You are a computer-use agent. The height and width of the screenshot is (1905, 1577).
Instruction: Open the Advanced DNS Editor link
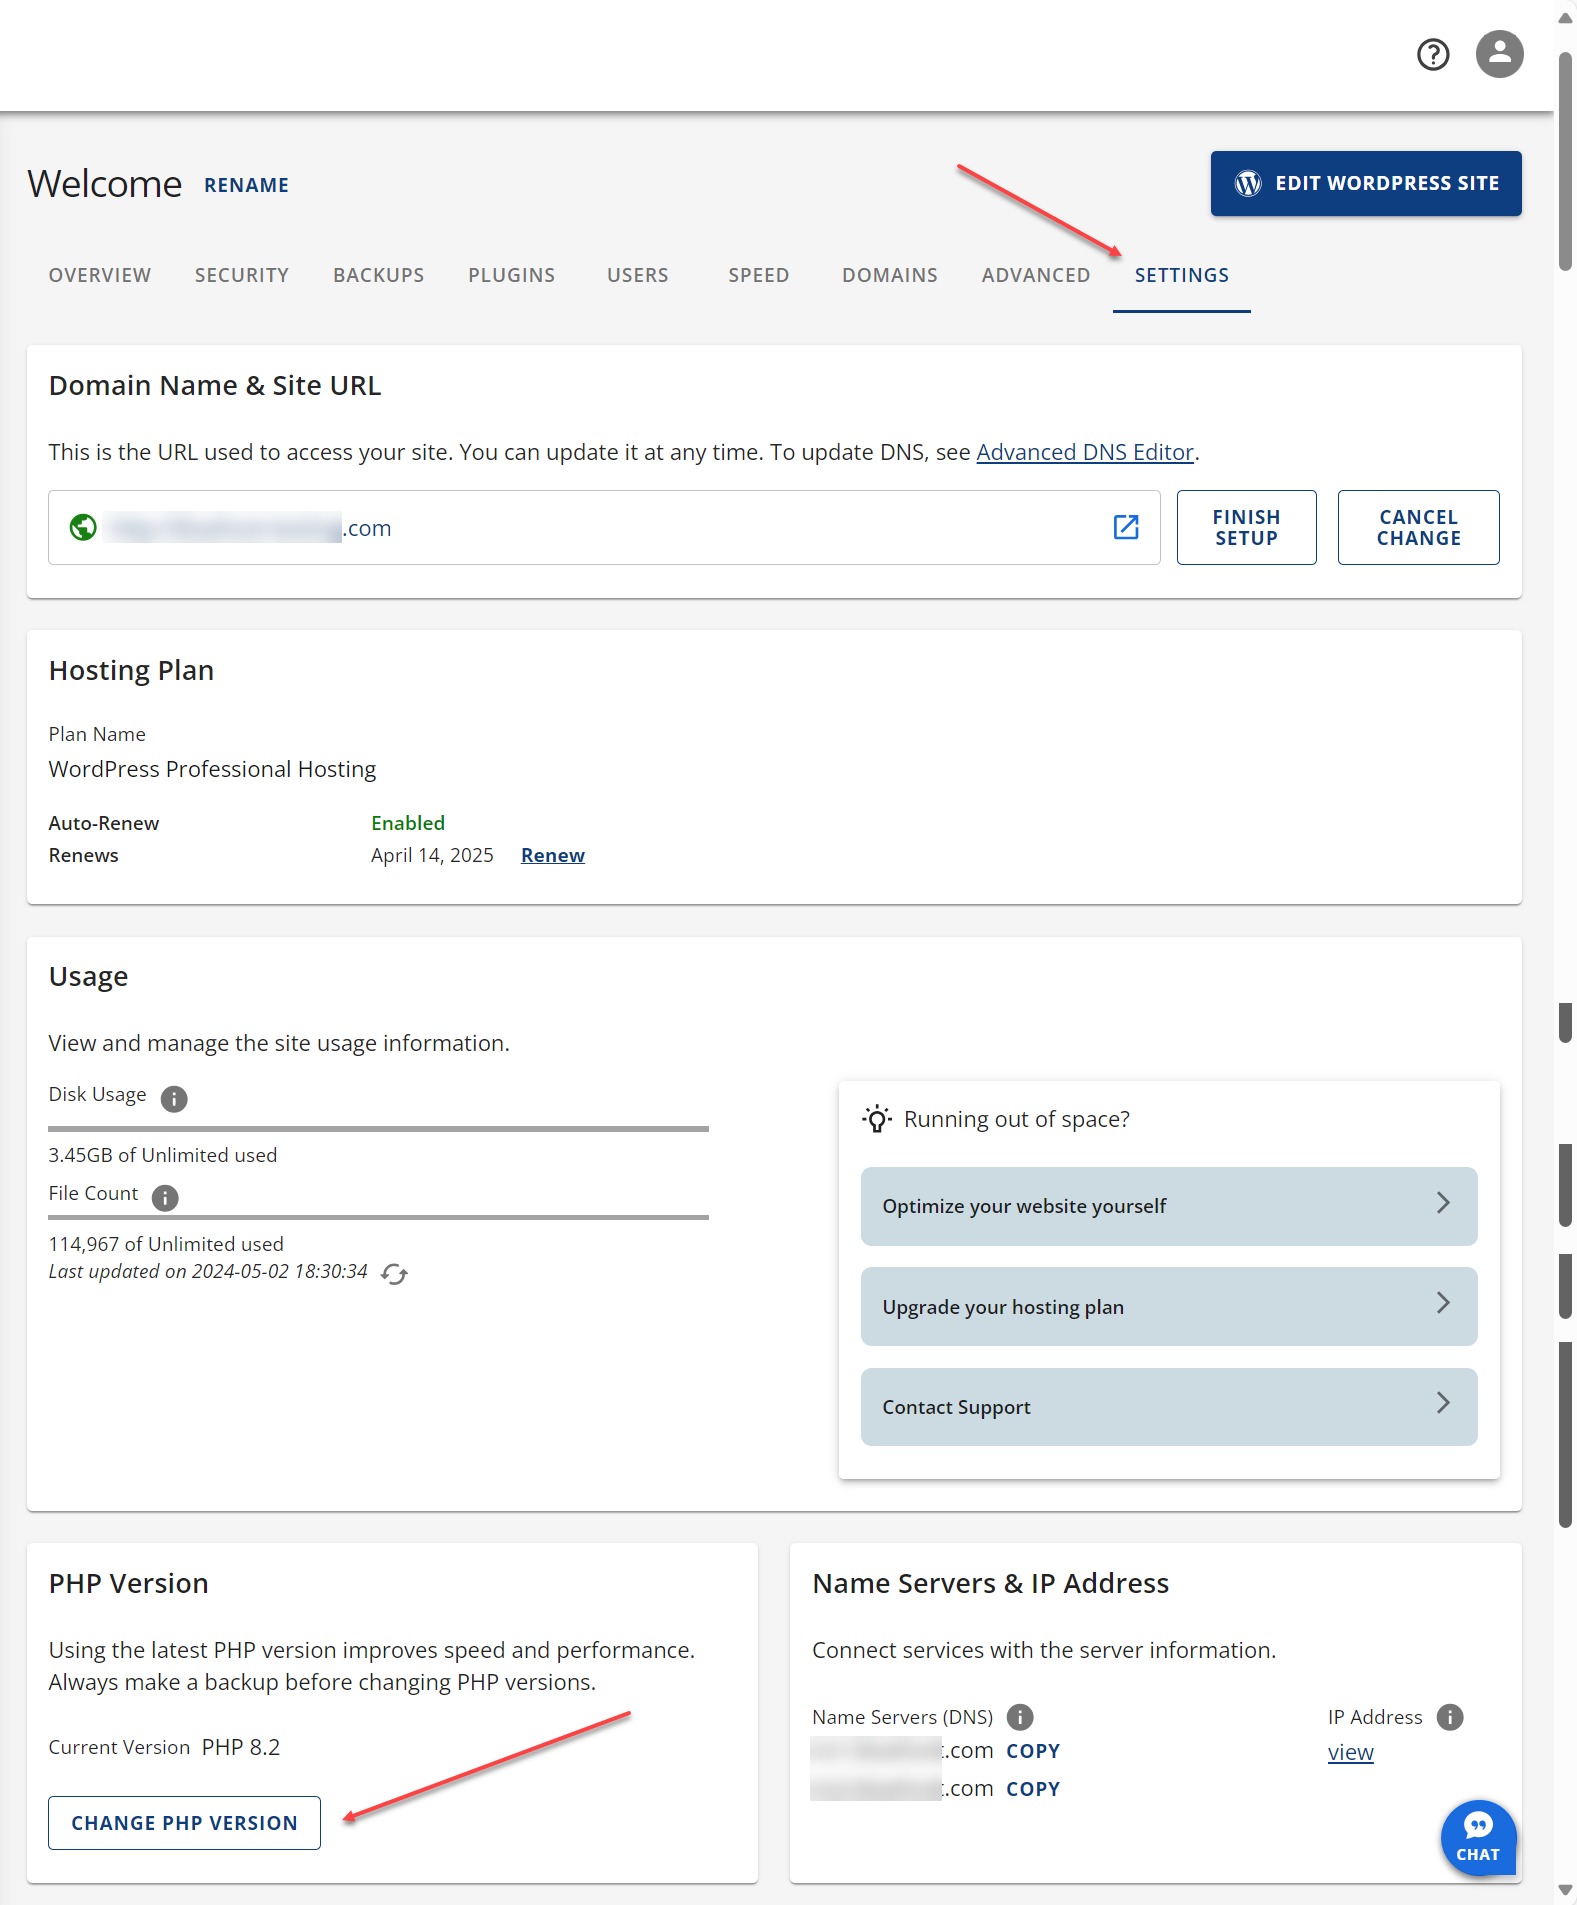[1085, 452]
